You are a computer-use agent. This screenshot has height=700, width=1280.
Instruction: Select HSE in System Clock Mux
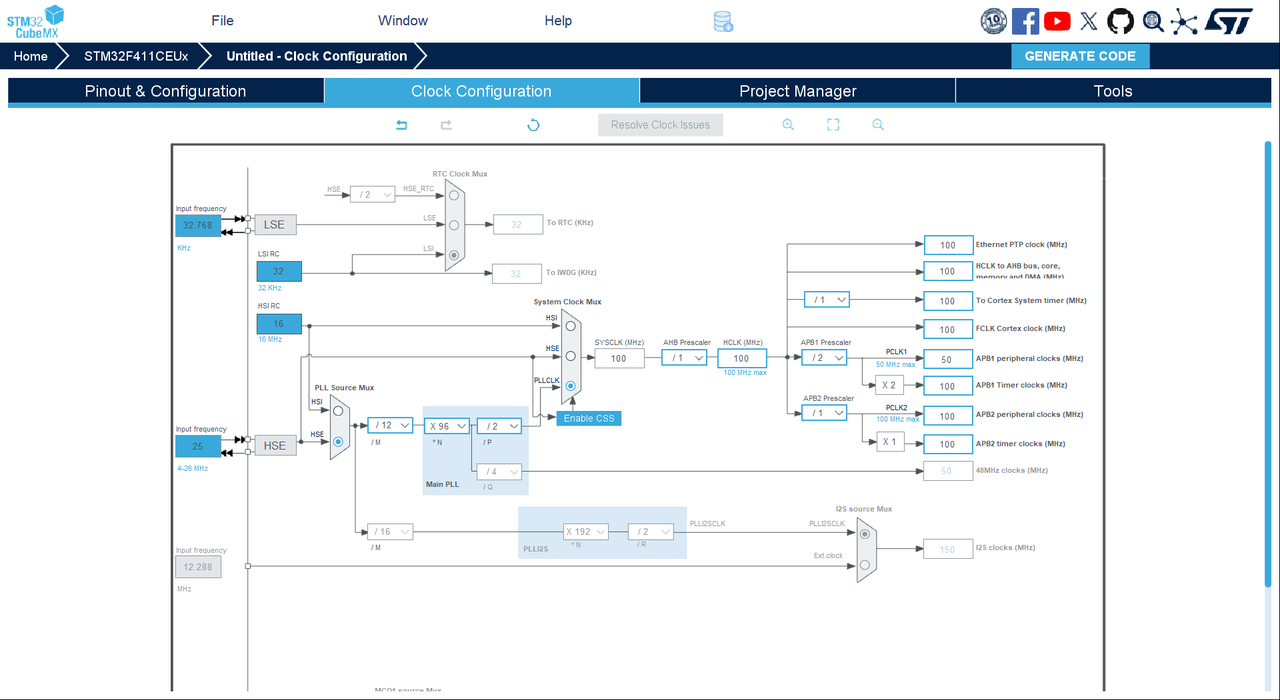570,356
